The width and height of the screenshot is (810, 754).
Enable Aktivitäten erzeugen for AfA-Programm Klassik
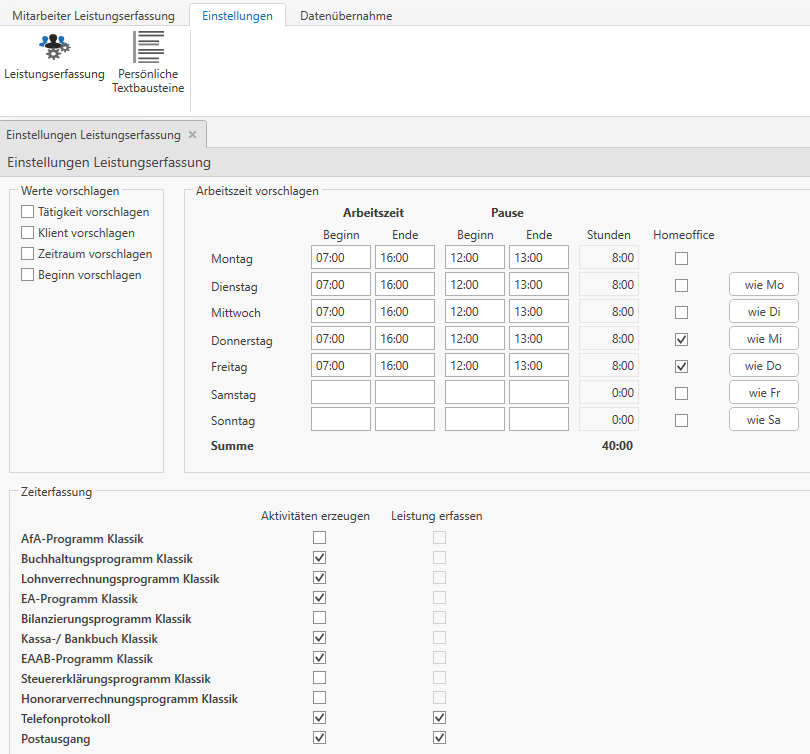320,538
